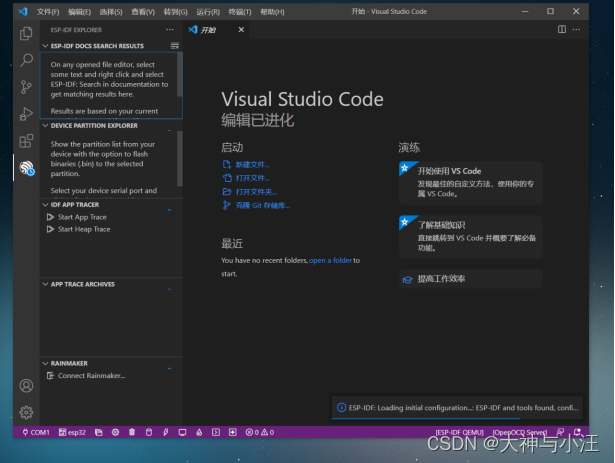Open the 选择(S) menu
Image resolution: width=615 pixels, height=463 pixels.
(x=111, y=12)
